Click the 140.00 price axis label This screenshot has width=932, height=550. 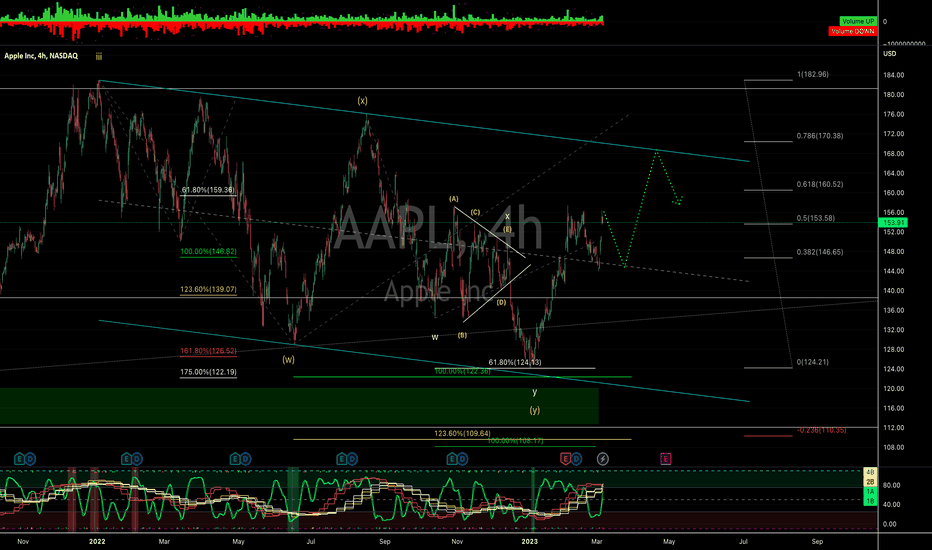(894, 291)
